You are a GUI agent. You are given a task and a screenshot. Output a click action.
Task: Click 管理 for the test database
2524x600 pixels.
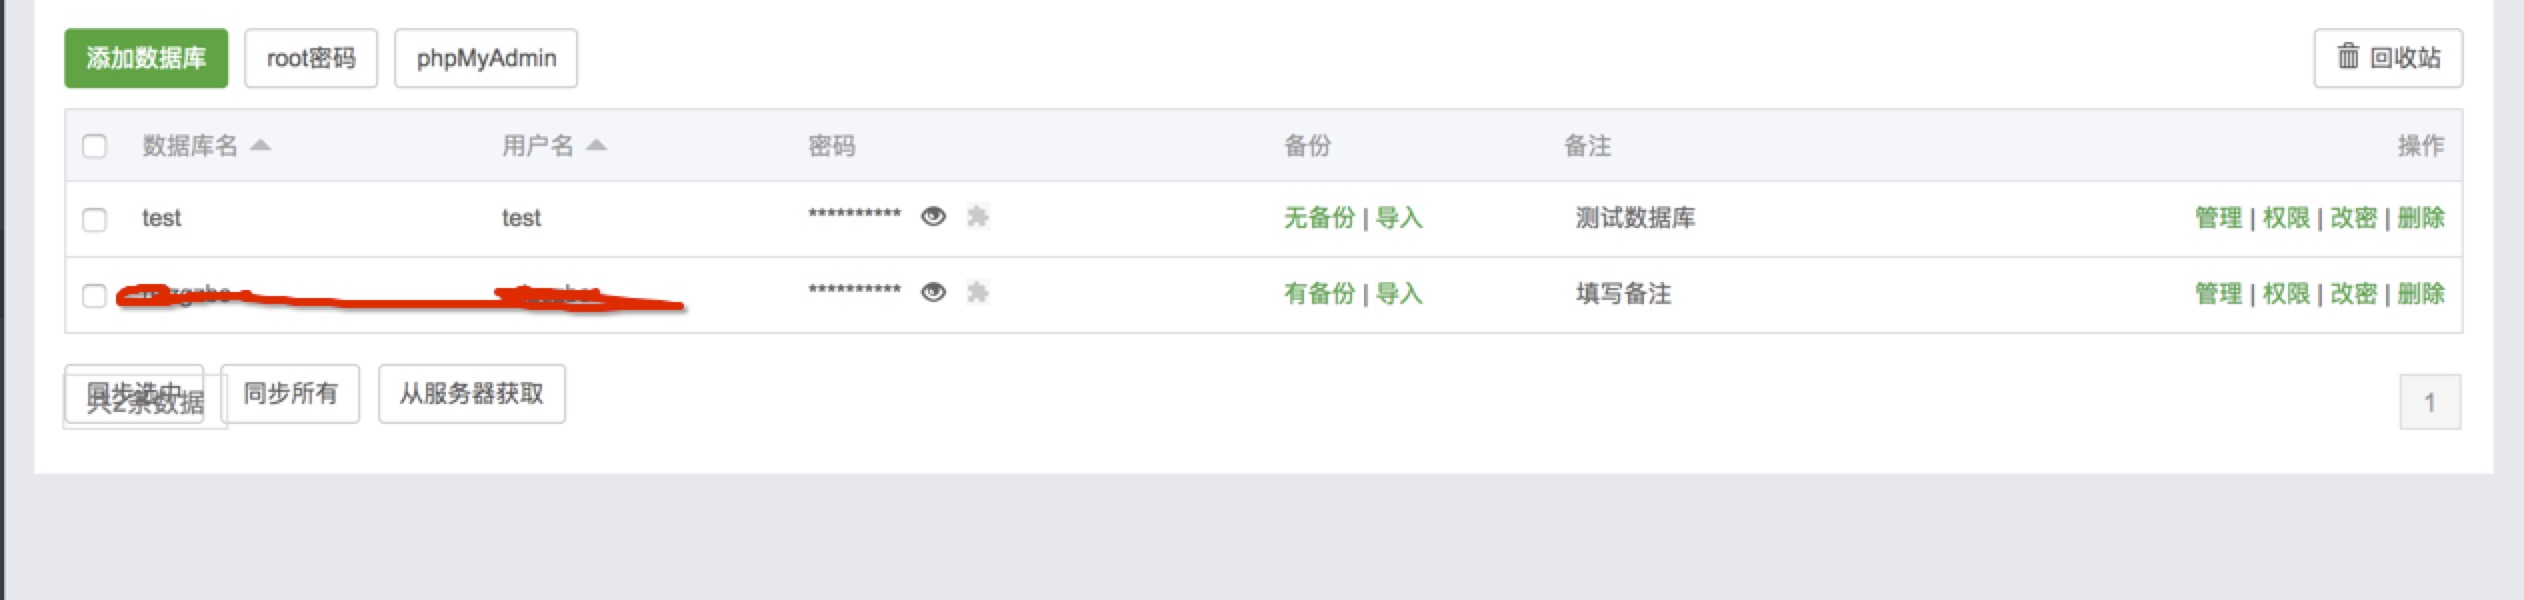tap(2218, 218)
